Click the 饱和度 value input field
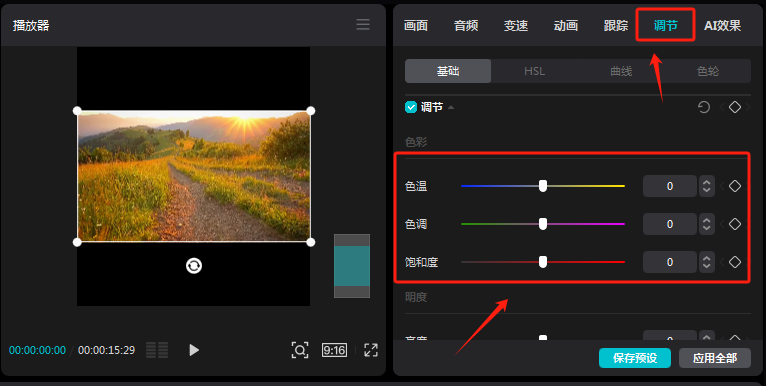This screenshot has width=766, height=386. [x=670, y=262]
